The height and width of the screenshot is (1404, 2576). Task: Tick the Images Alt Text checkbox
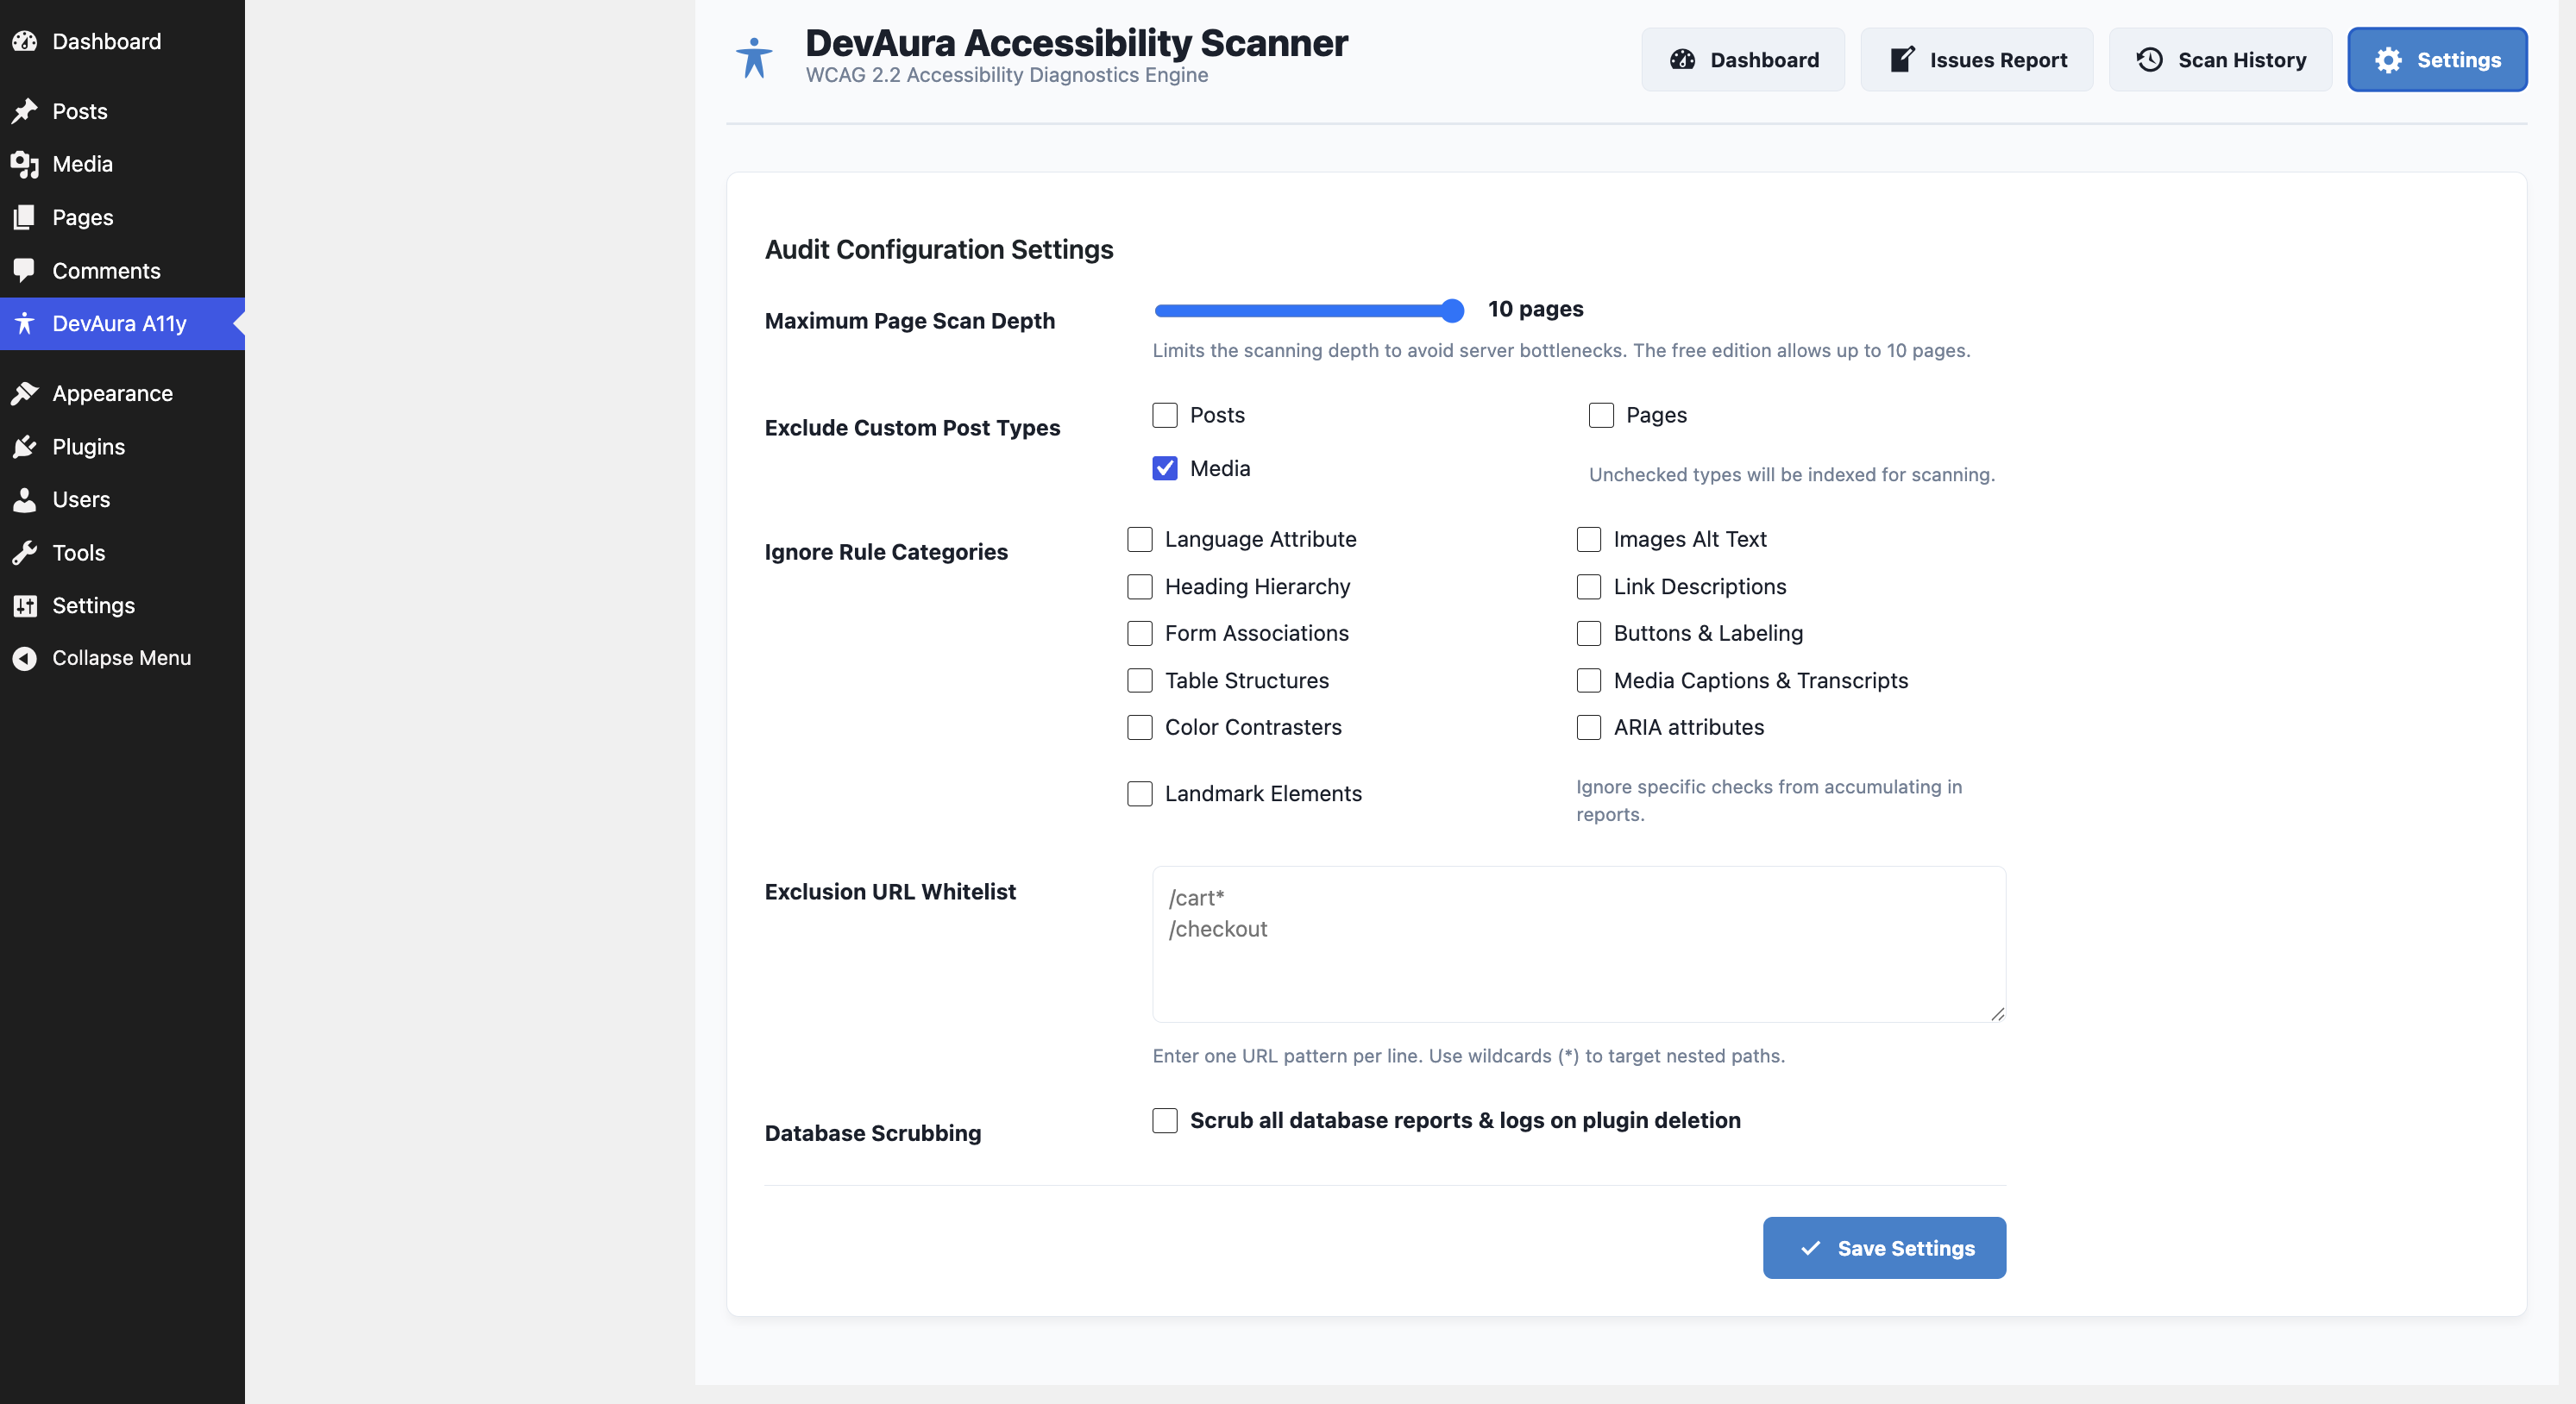[1589, 539]
